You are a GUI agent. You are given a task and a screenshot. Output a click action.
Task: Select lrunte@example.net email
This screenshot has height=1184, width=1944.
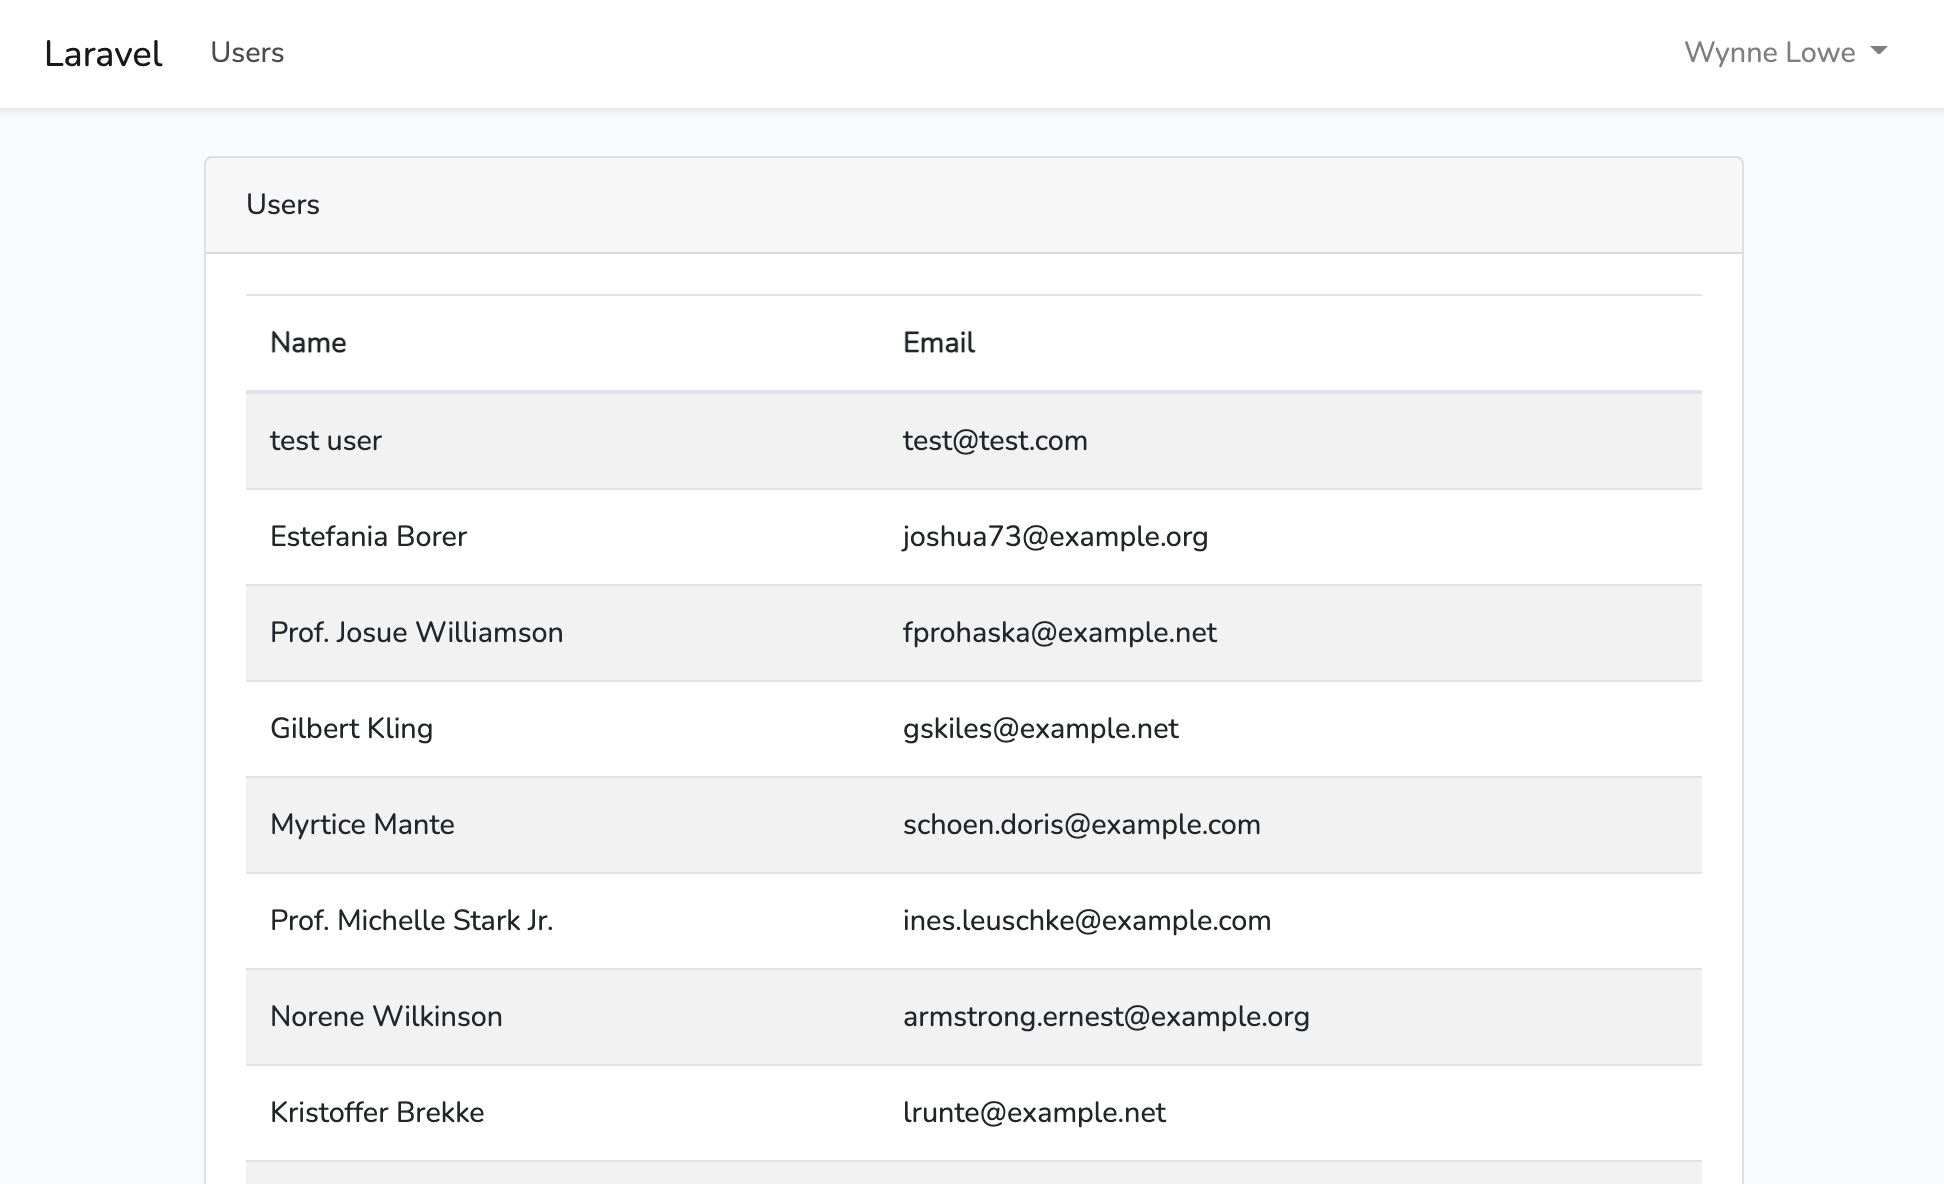1034,1112
